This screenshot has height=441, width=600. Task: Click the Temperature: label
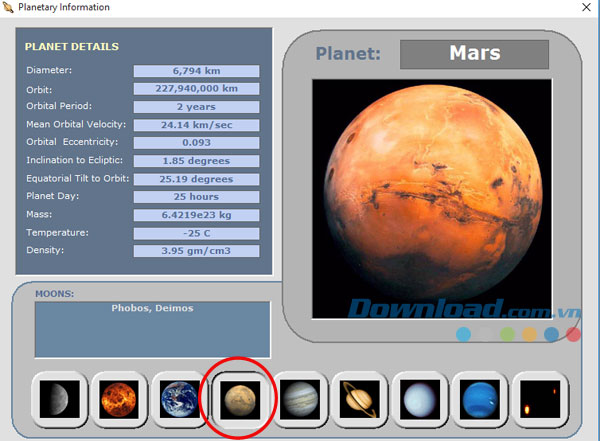tap(57, 233)
